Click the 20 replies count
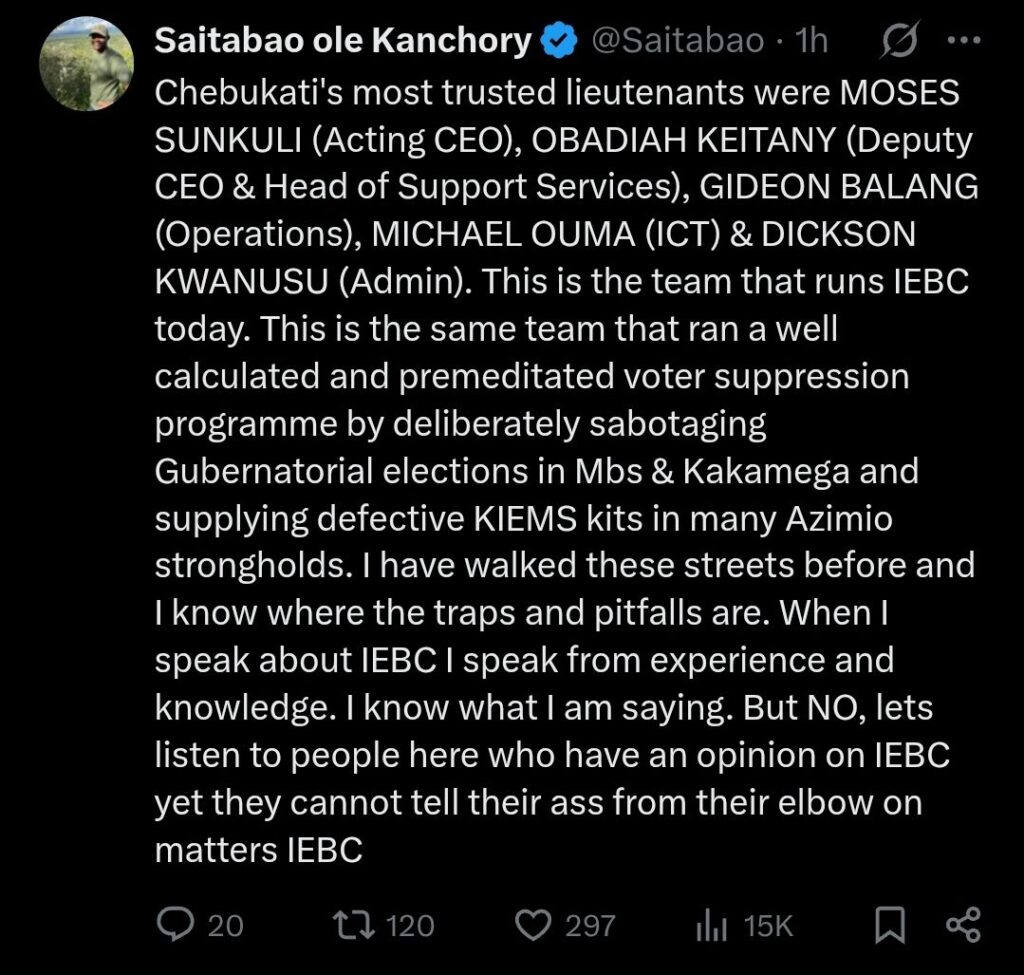Viewport: 1024px width, 975px height. [x=225, y=926]
